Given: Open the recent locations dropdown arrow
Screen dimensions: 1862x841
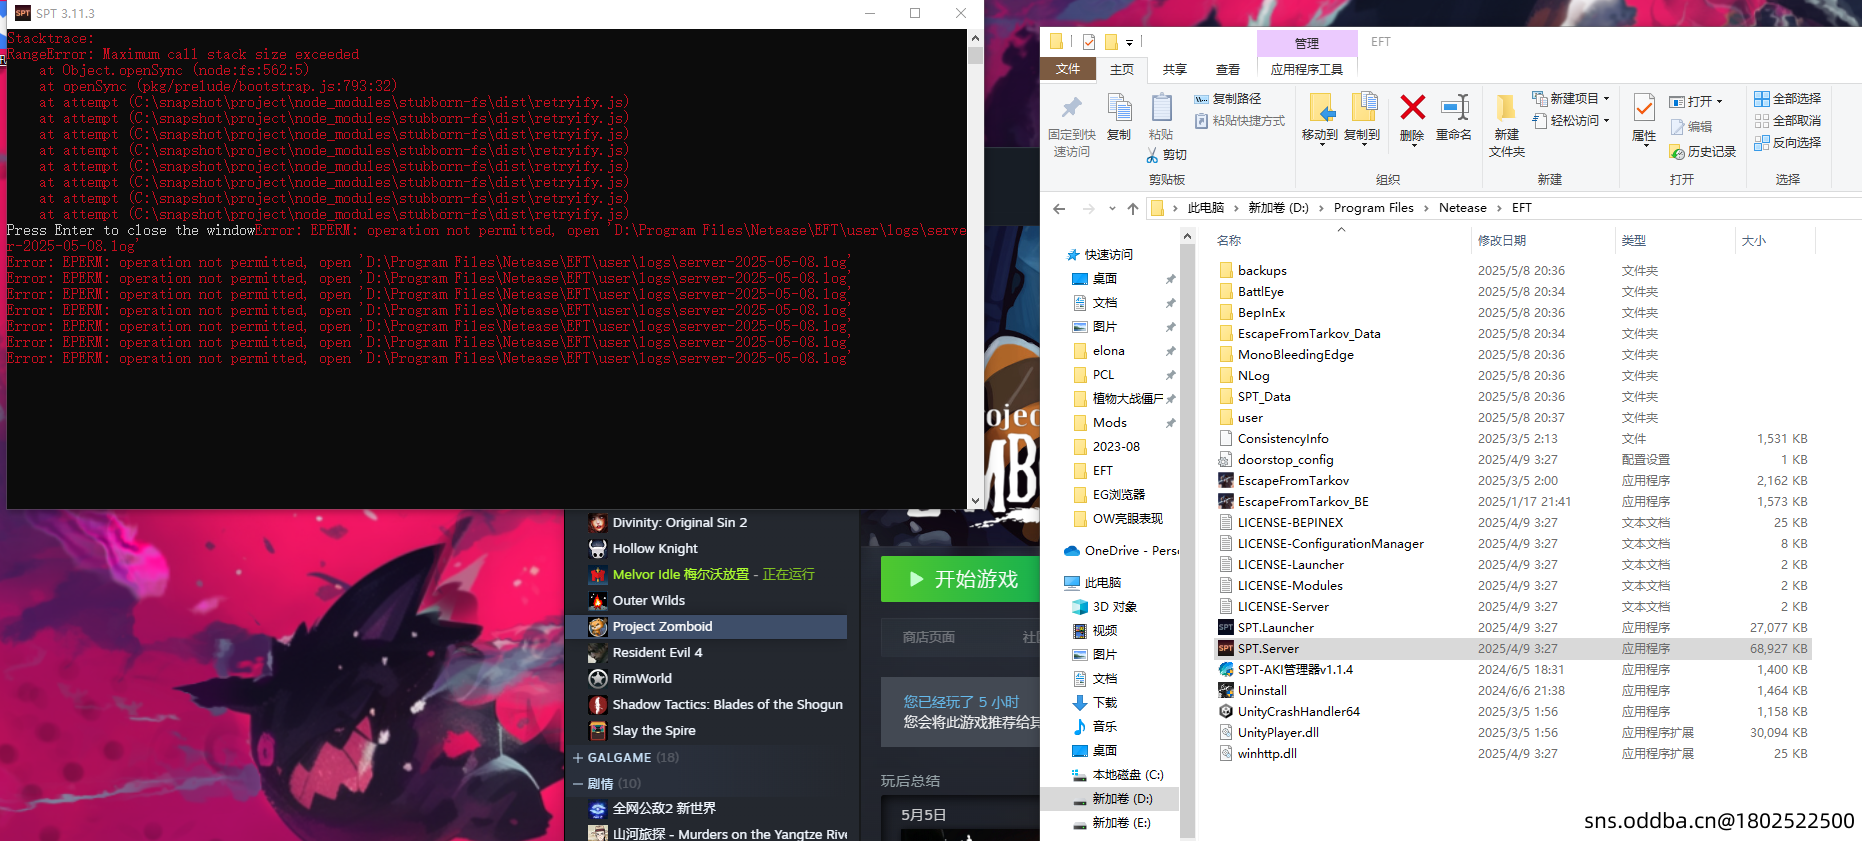Looking at the screenshot, I should (x=1112, y=208).
